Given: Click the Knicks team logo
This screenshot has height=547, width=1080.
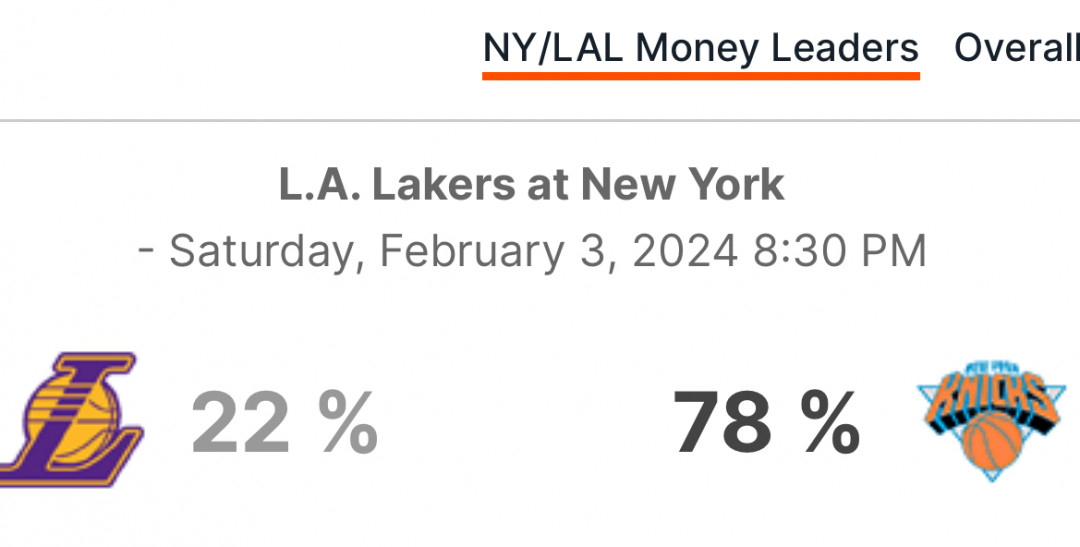Looking at the screenshot, I should coord(992,418).
